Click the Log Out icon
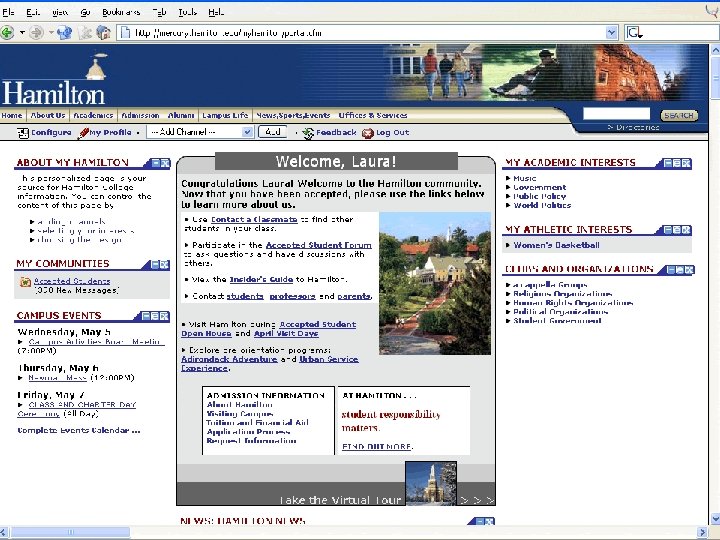The height and width of the screenshot is (540, 720). [368, 133]
